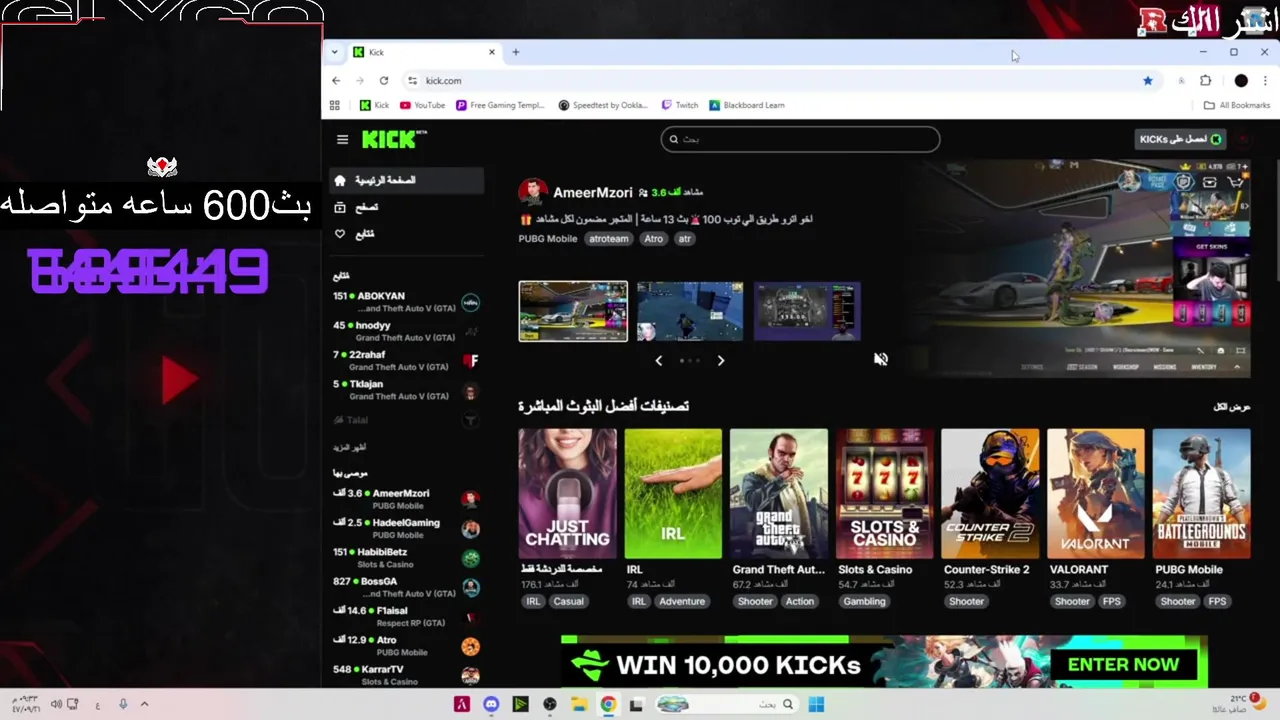
Task: Open the Free Gaming Templ... bookmark
Action: point(500,105)
